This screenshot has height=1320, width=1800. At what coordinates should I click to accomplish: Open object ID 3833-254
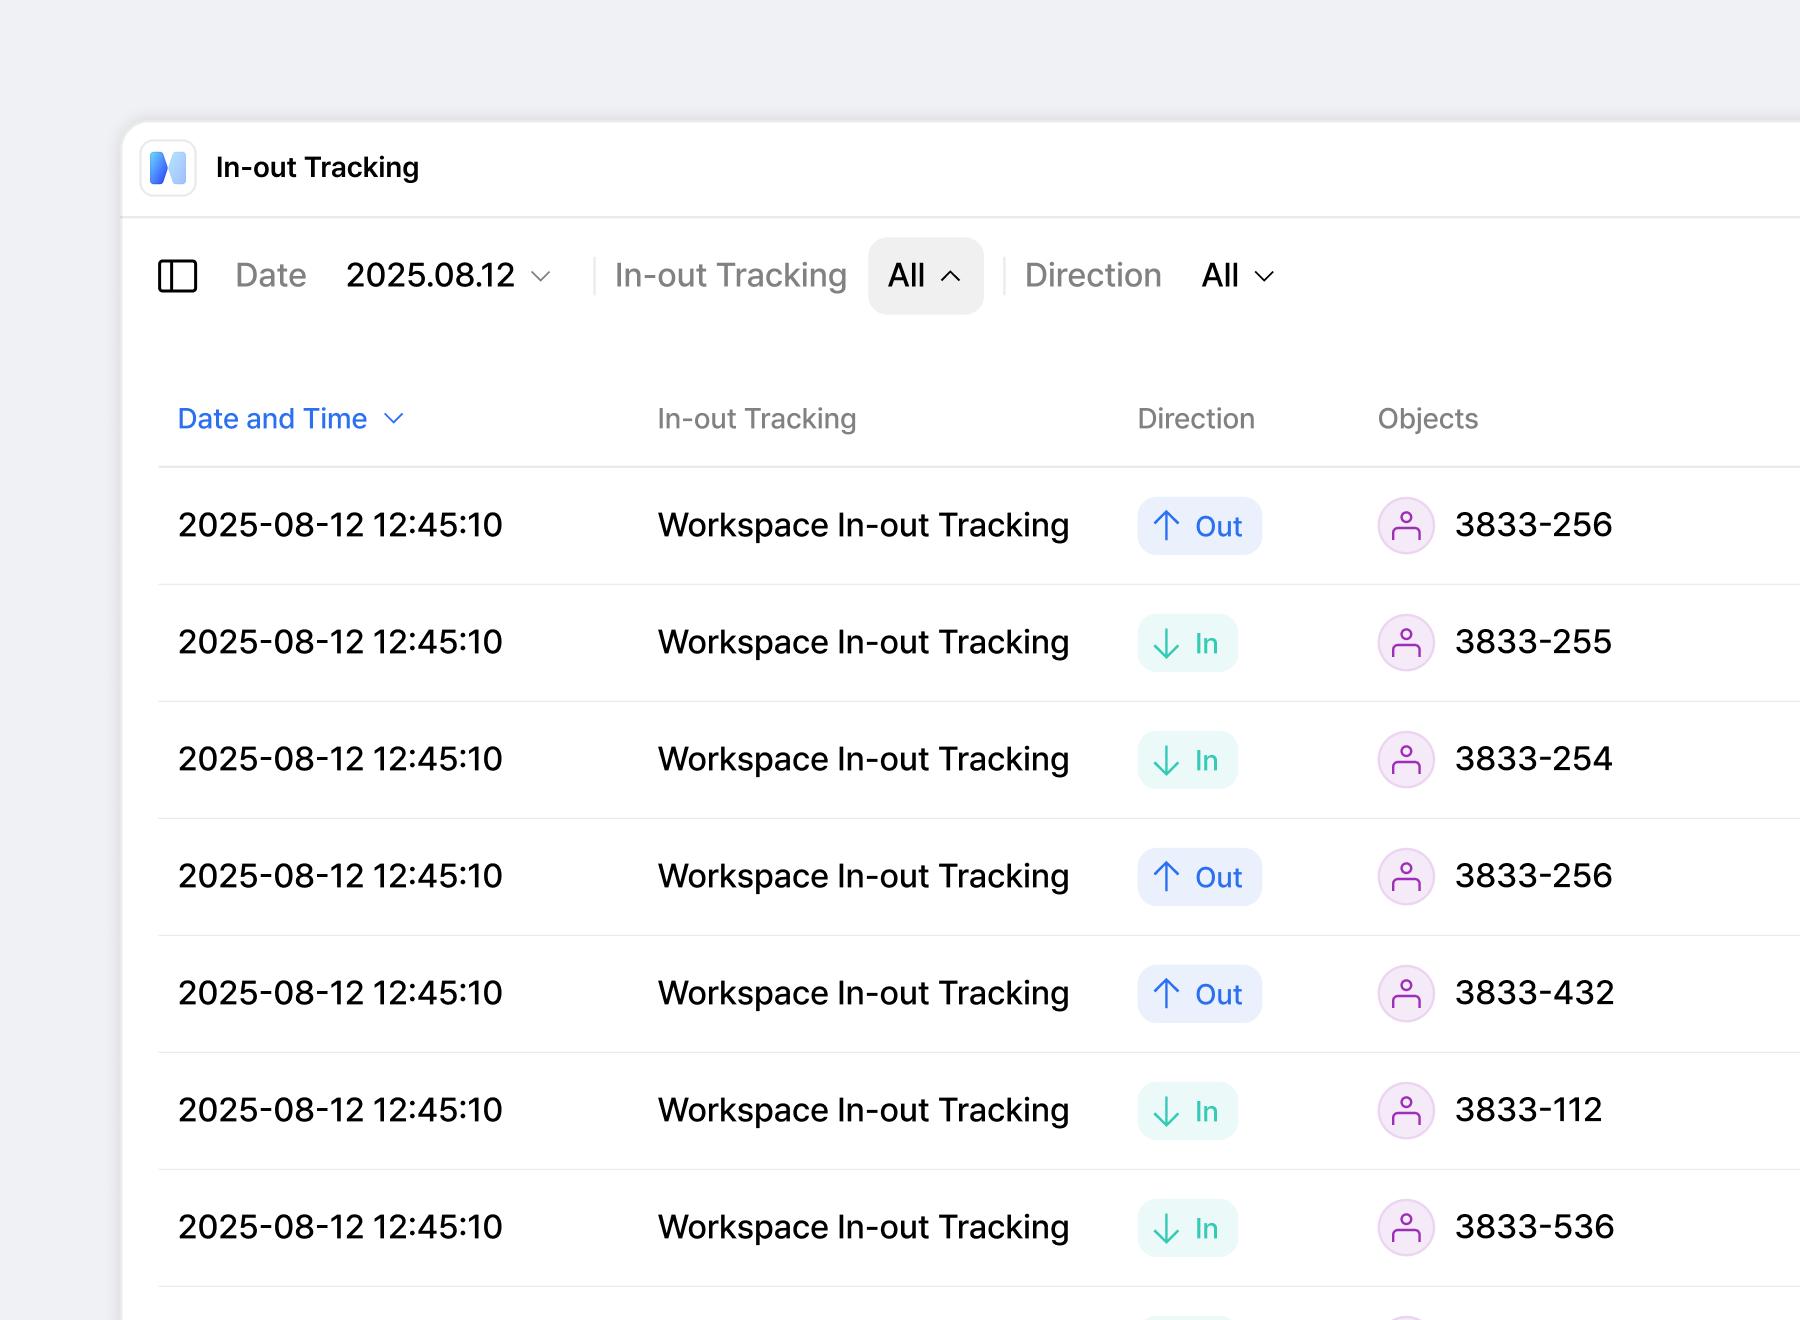click(1533, 759)
